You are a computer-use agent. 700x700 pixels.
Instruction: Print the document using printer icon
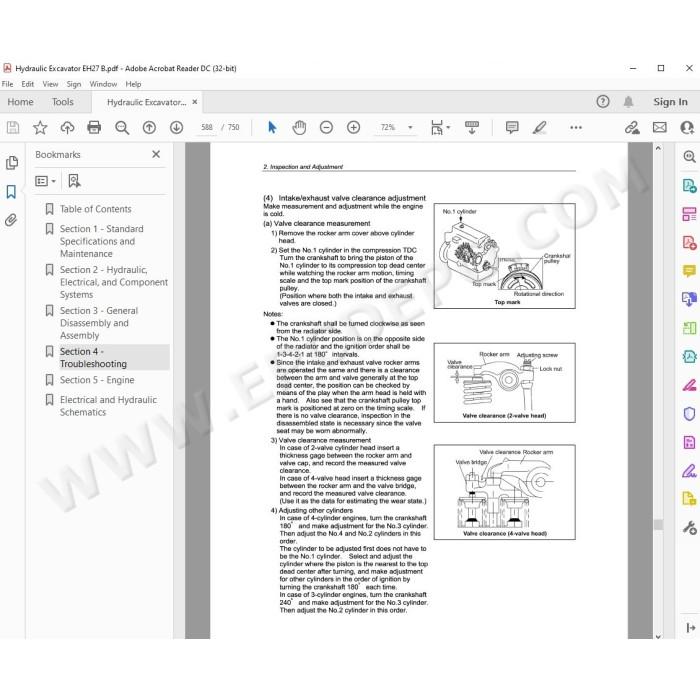94,128
